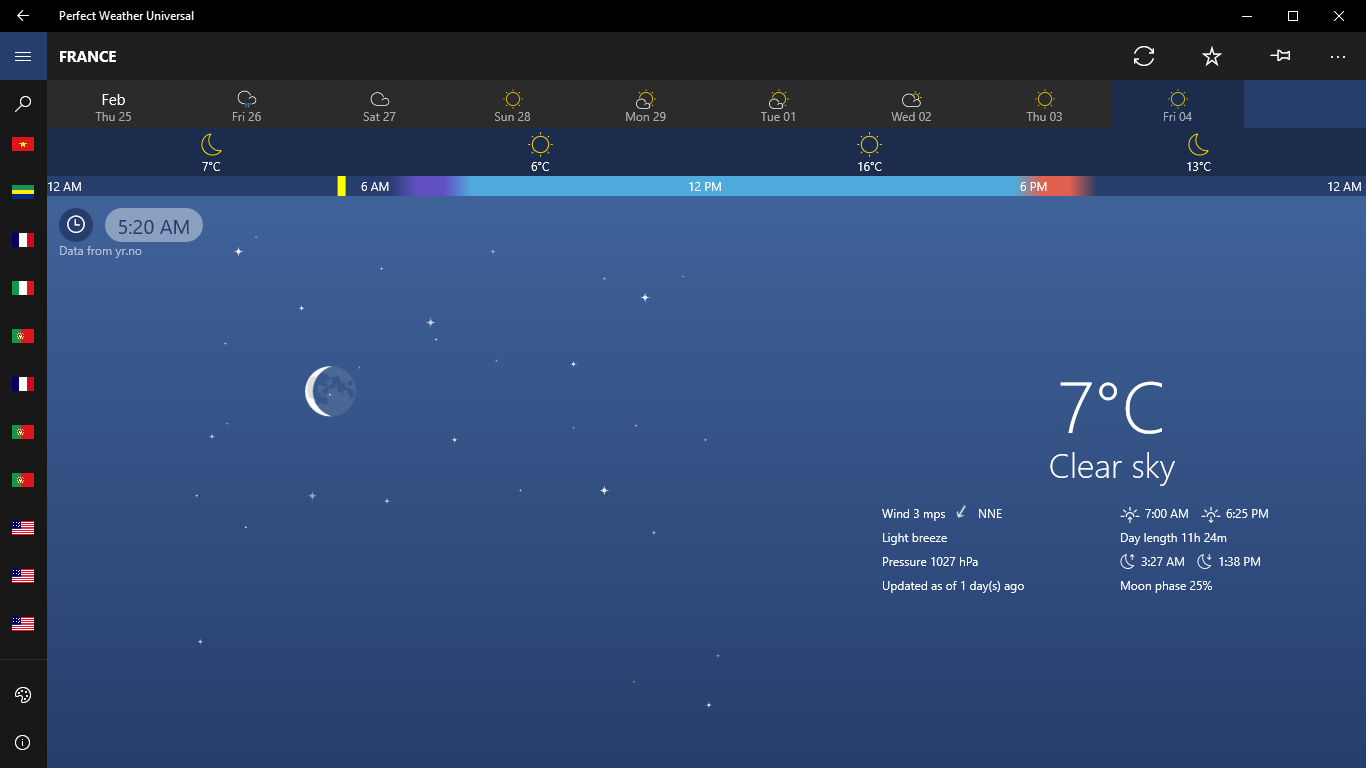Refresh the weather data
1366x768 pixels.
(1143, 56)
